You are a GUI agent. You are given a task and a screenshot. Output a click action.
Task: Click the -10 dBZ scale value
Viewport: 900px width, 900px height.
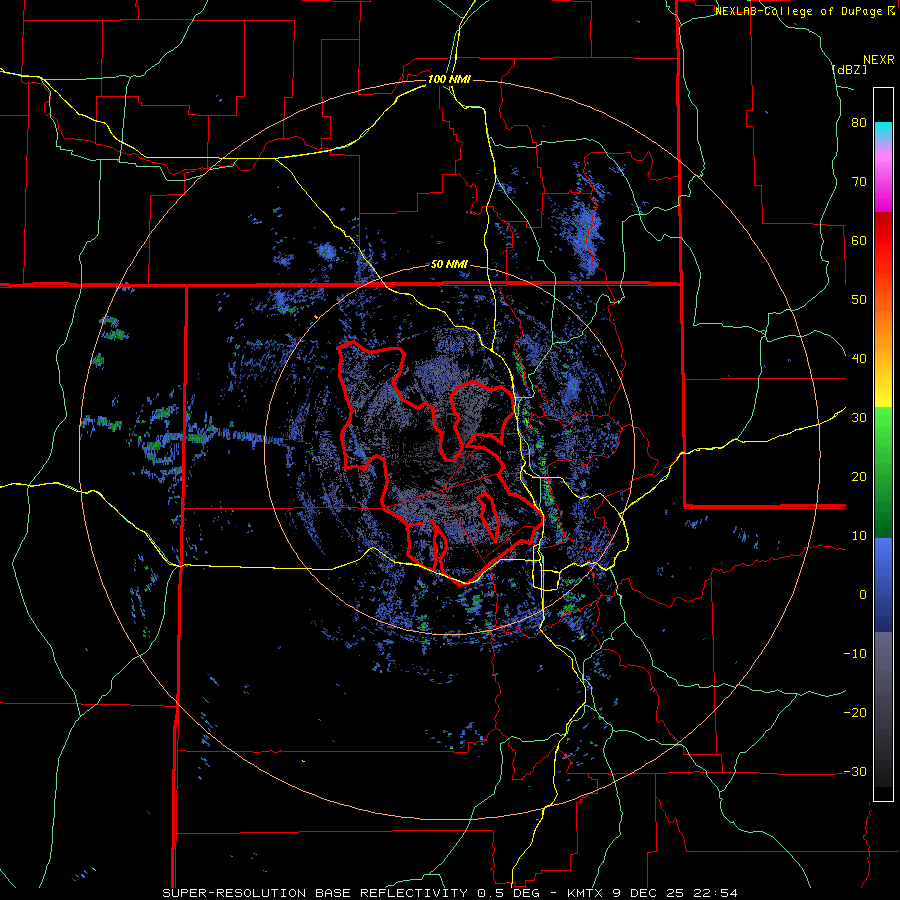[x=855, y=654]
